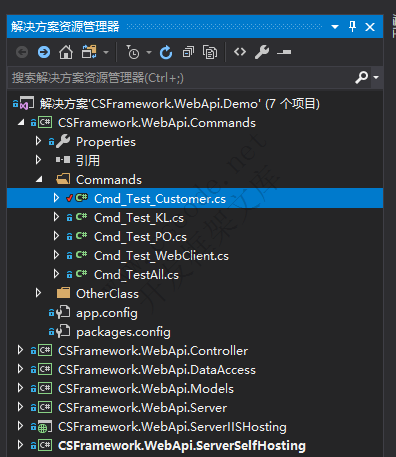Expand the Properties node
396x457 pixels.
pos(38,141)
